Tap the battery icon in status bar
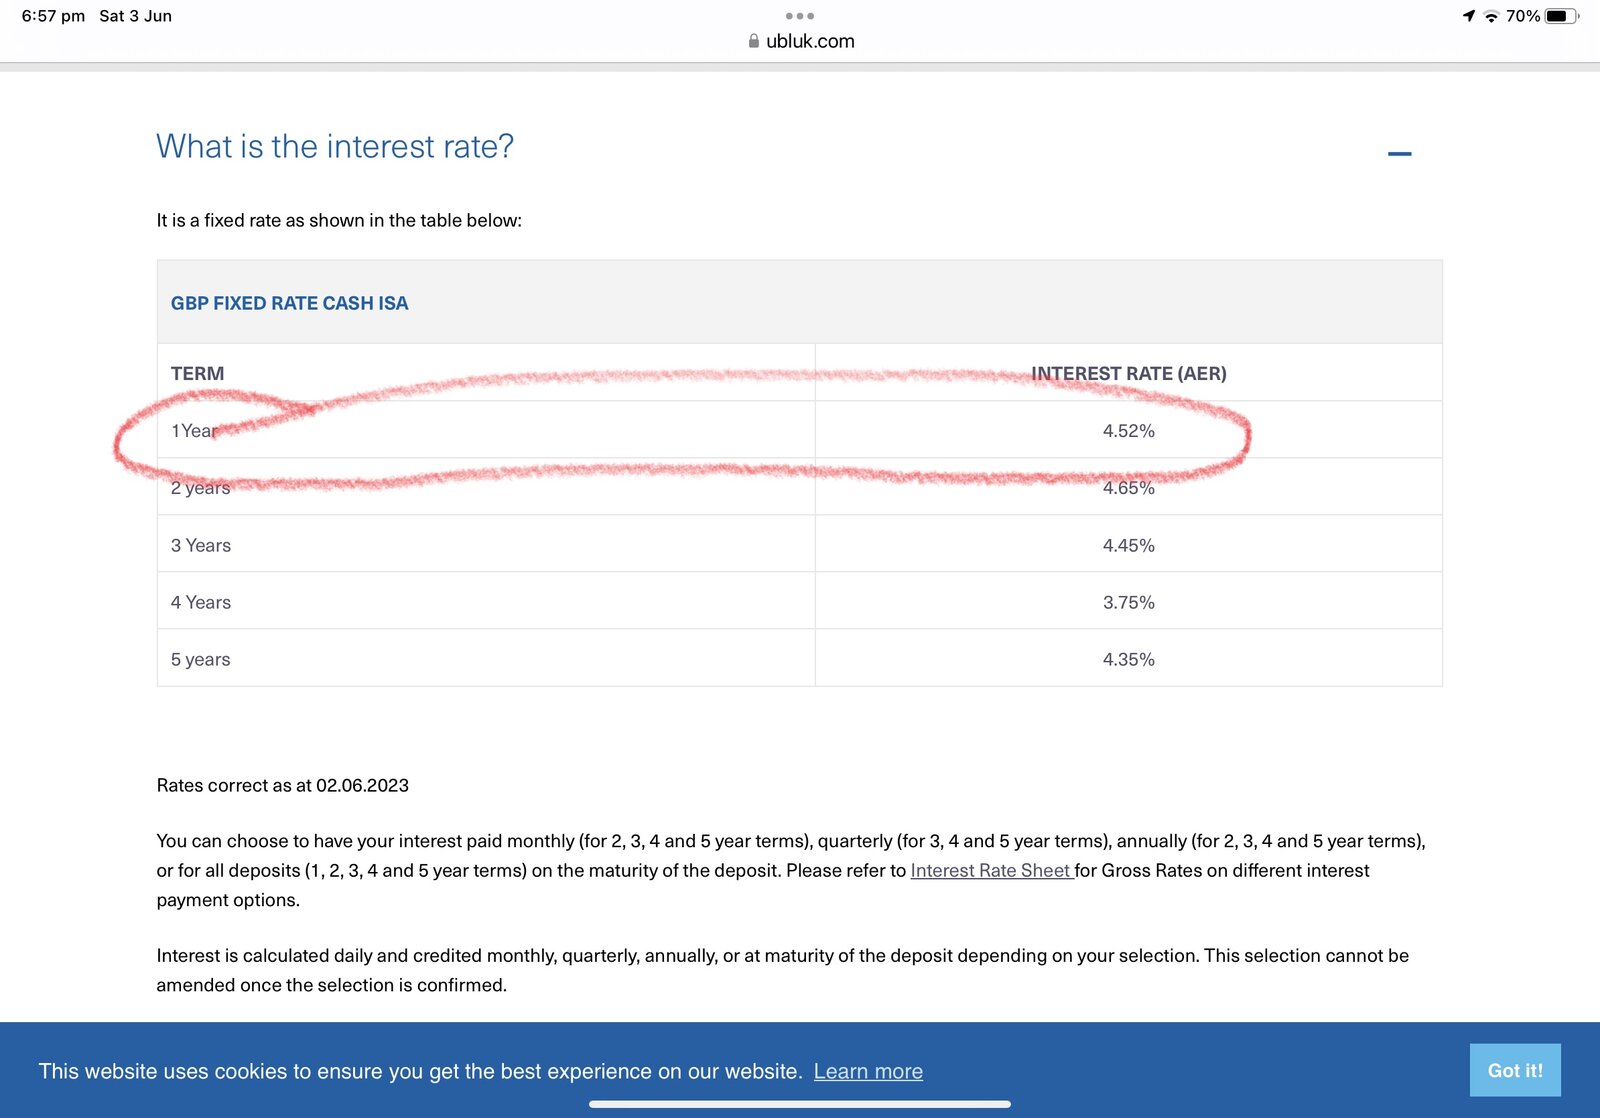This screenshot has height=1118, width=1600. (1560, 16)
